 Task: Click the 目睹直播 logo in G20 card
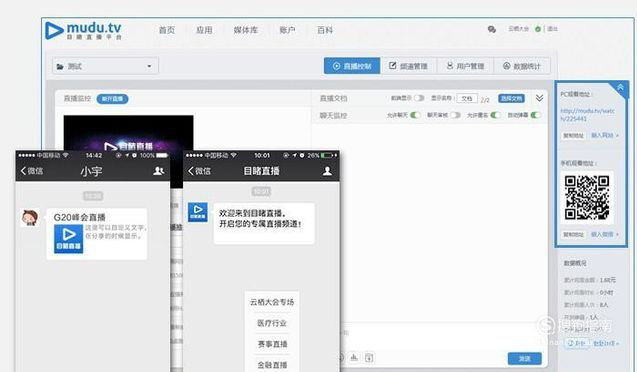point(68,239)
